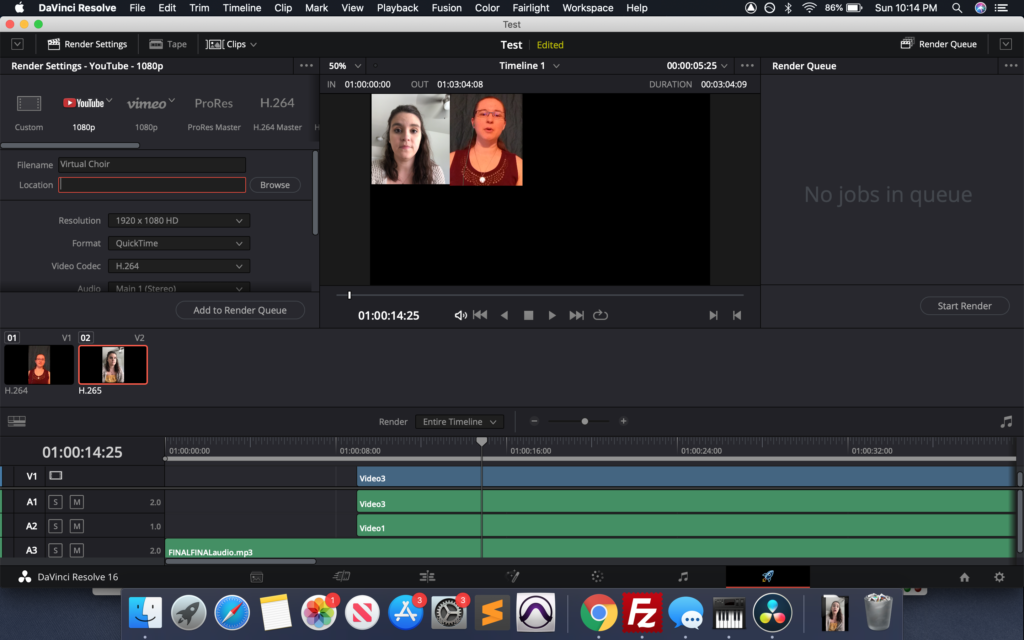The image size is (1024, 640).
Task: Mute audio track A3
Action: [77, 550]
